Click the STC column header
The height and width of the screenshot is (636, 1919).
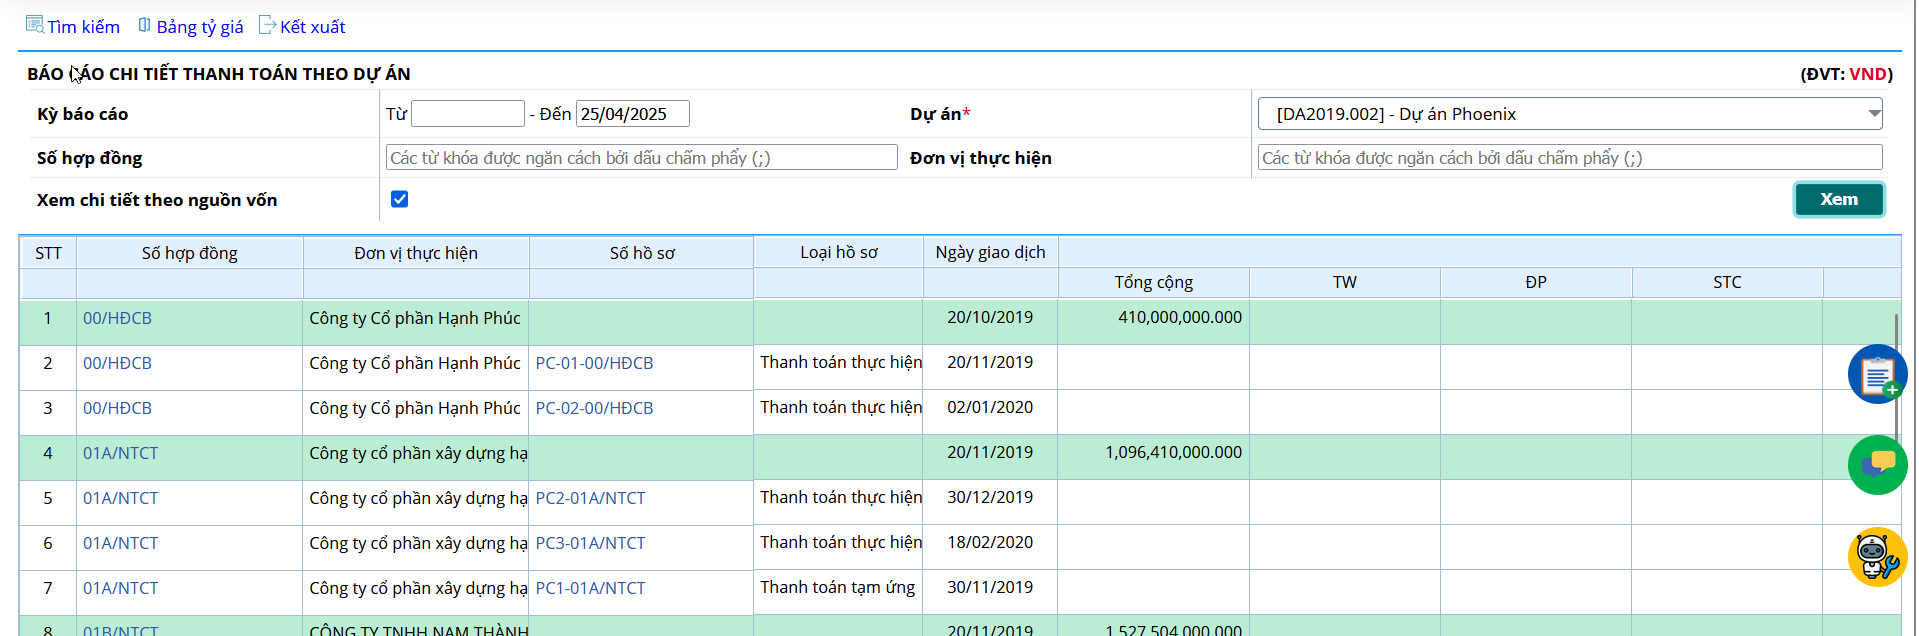point(1727,282)
